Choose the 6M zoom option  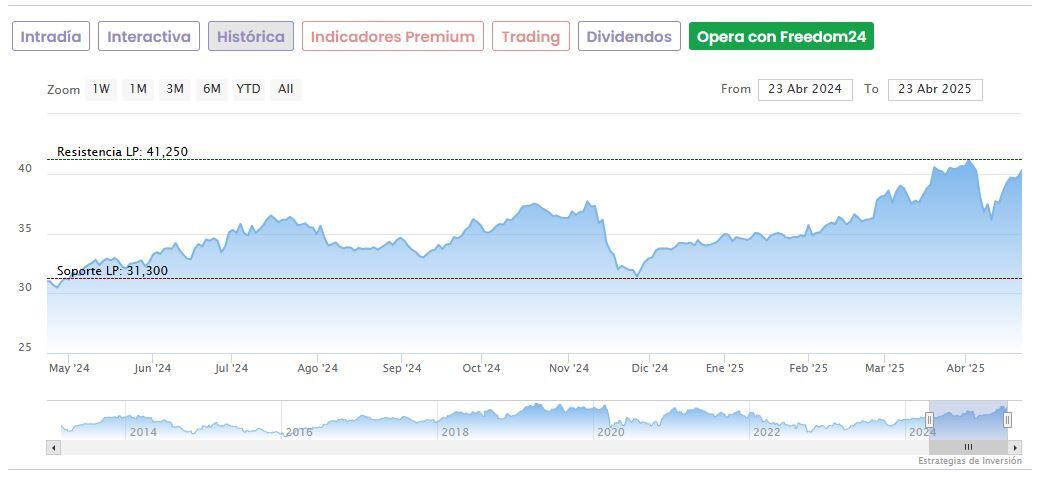pyautogui.click(x=211, y=89)
